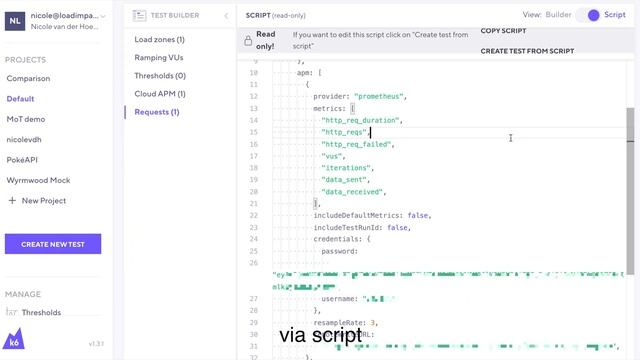Select the Ramping VUs section
640x360 pixels.
(x=159, y=58)
